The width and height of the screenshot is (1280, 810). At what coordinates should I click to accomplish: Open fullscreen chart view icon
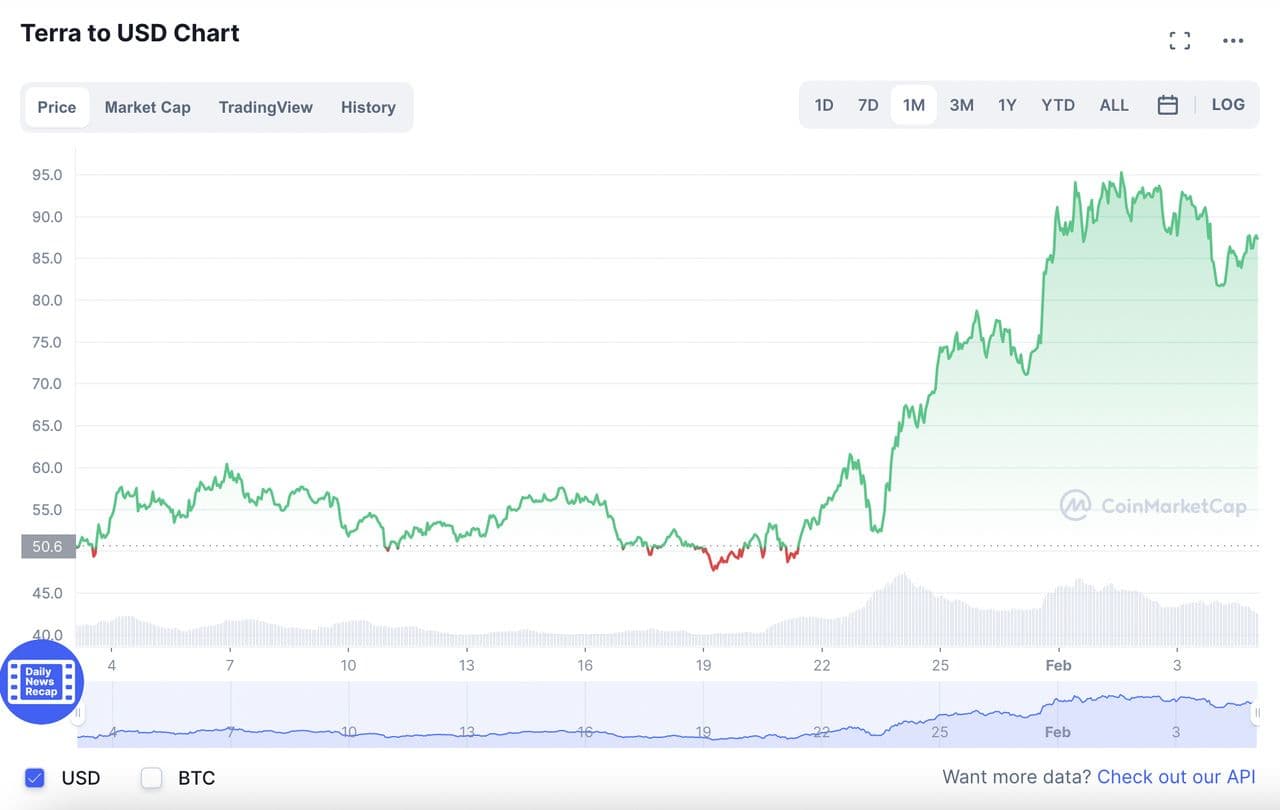pyautogui.click(x=1180, y=41)
